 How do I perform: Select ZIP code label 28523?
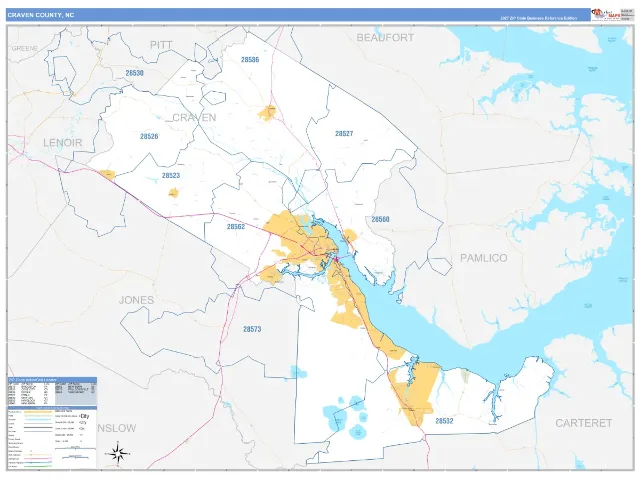tap(171, 176)
